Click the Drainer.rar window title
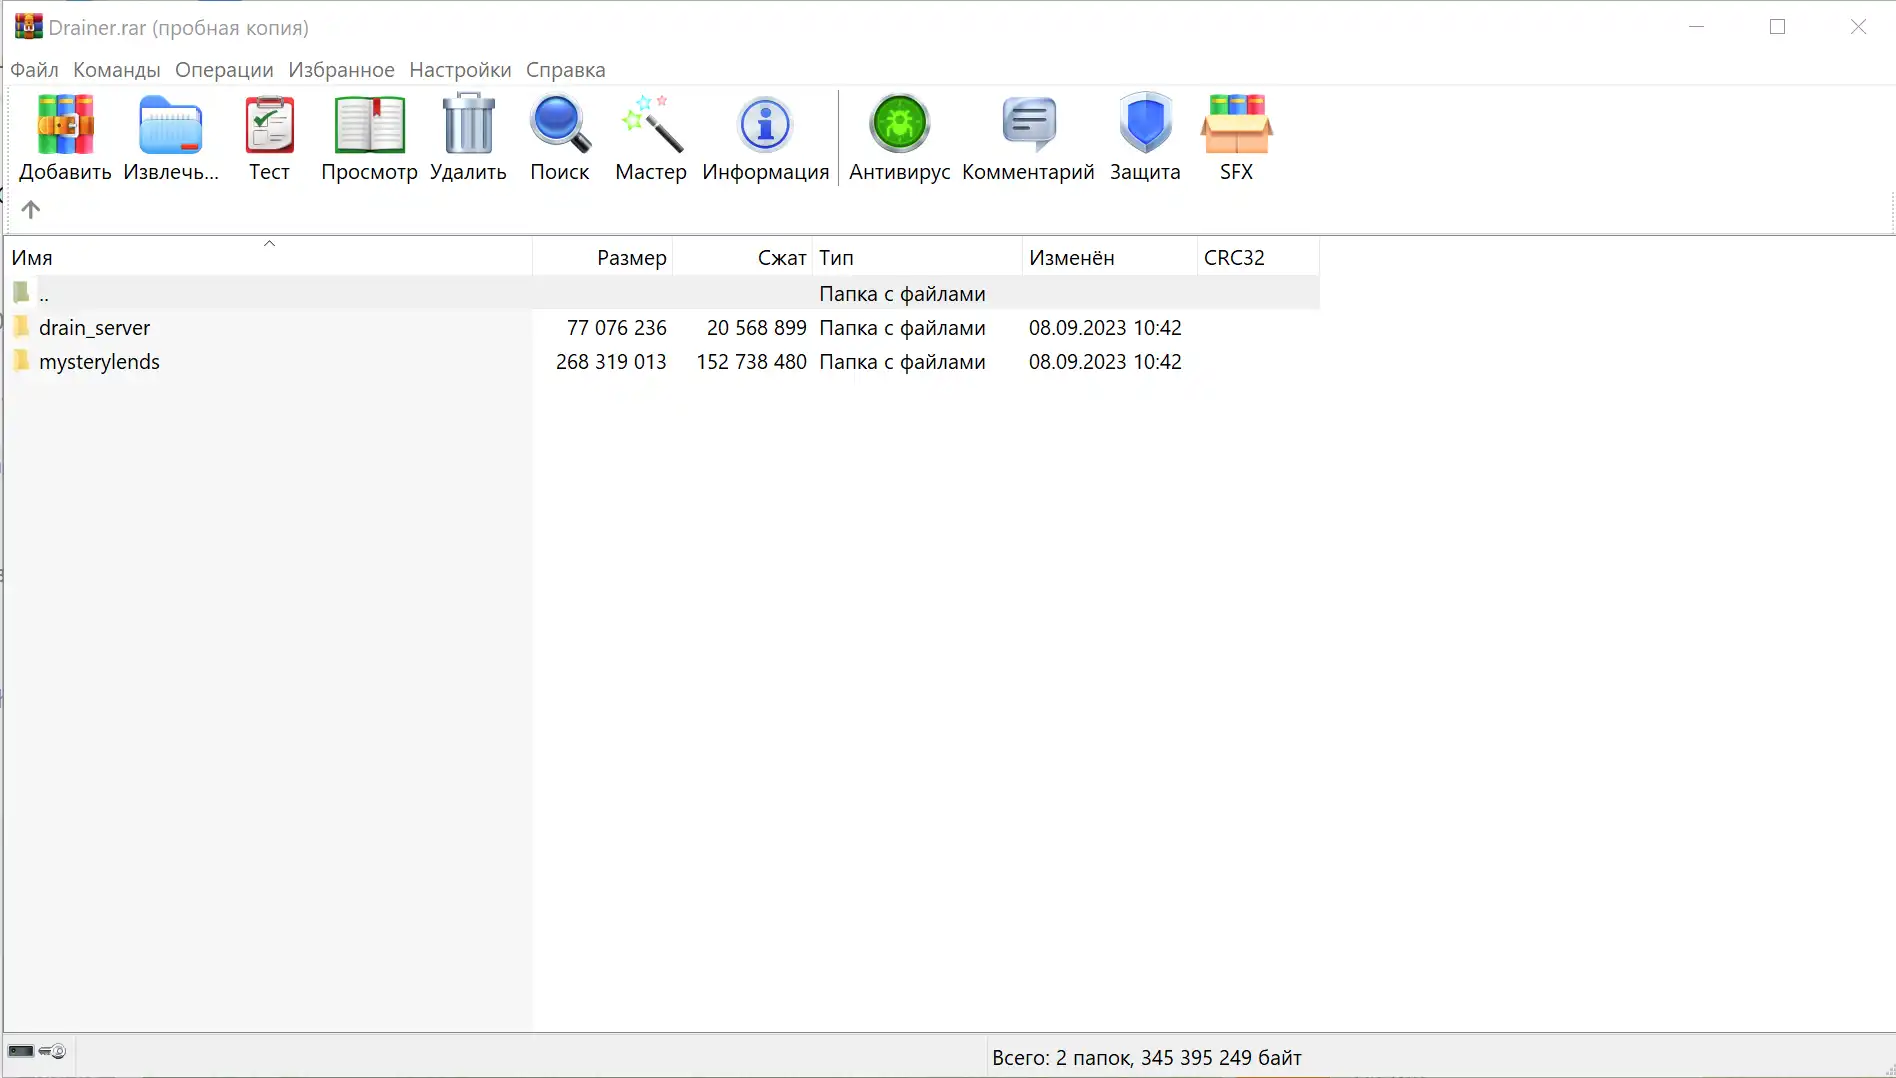The height and width of the screenshot is (1078, 1896). pyautogui.click(x=179, y=28)
